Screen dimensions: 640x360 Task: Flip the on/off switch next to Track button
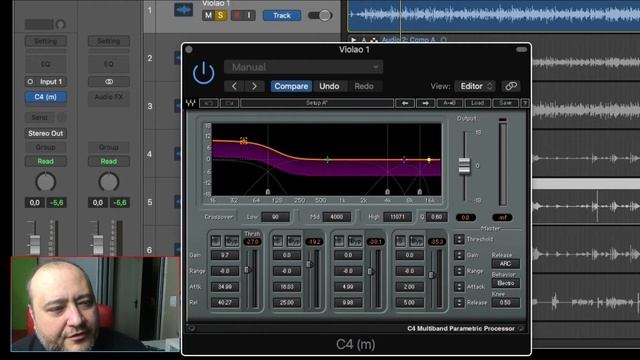pyautogui.click(x=320, y=16)
